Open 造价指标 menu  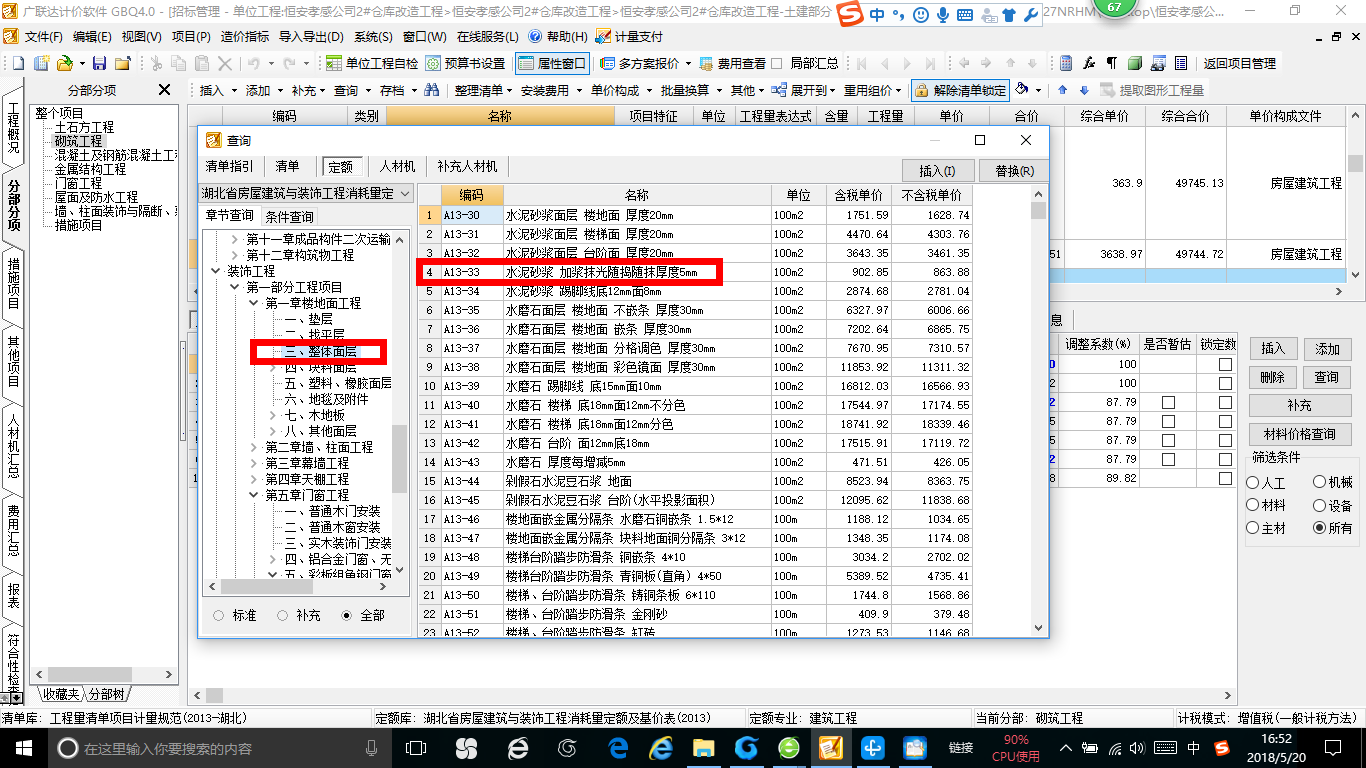(x=244, y=37)
